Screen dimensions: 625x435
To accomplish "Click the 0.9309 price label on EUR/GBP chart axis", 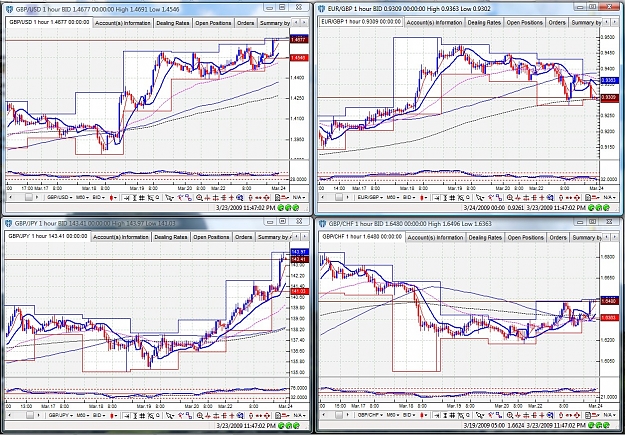I will tap(609, 97).
